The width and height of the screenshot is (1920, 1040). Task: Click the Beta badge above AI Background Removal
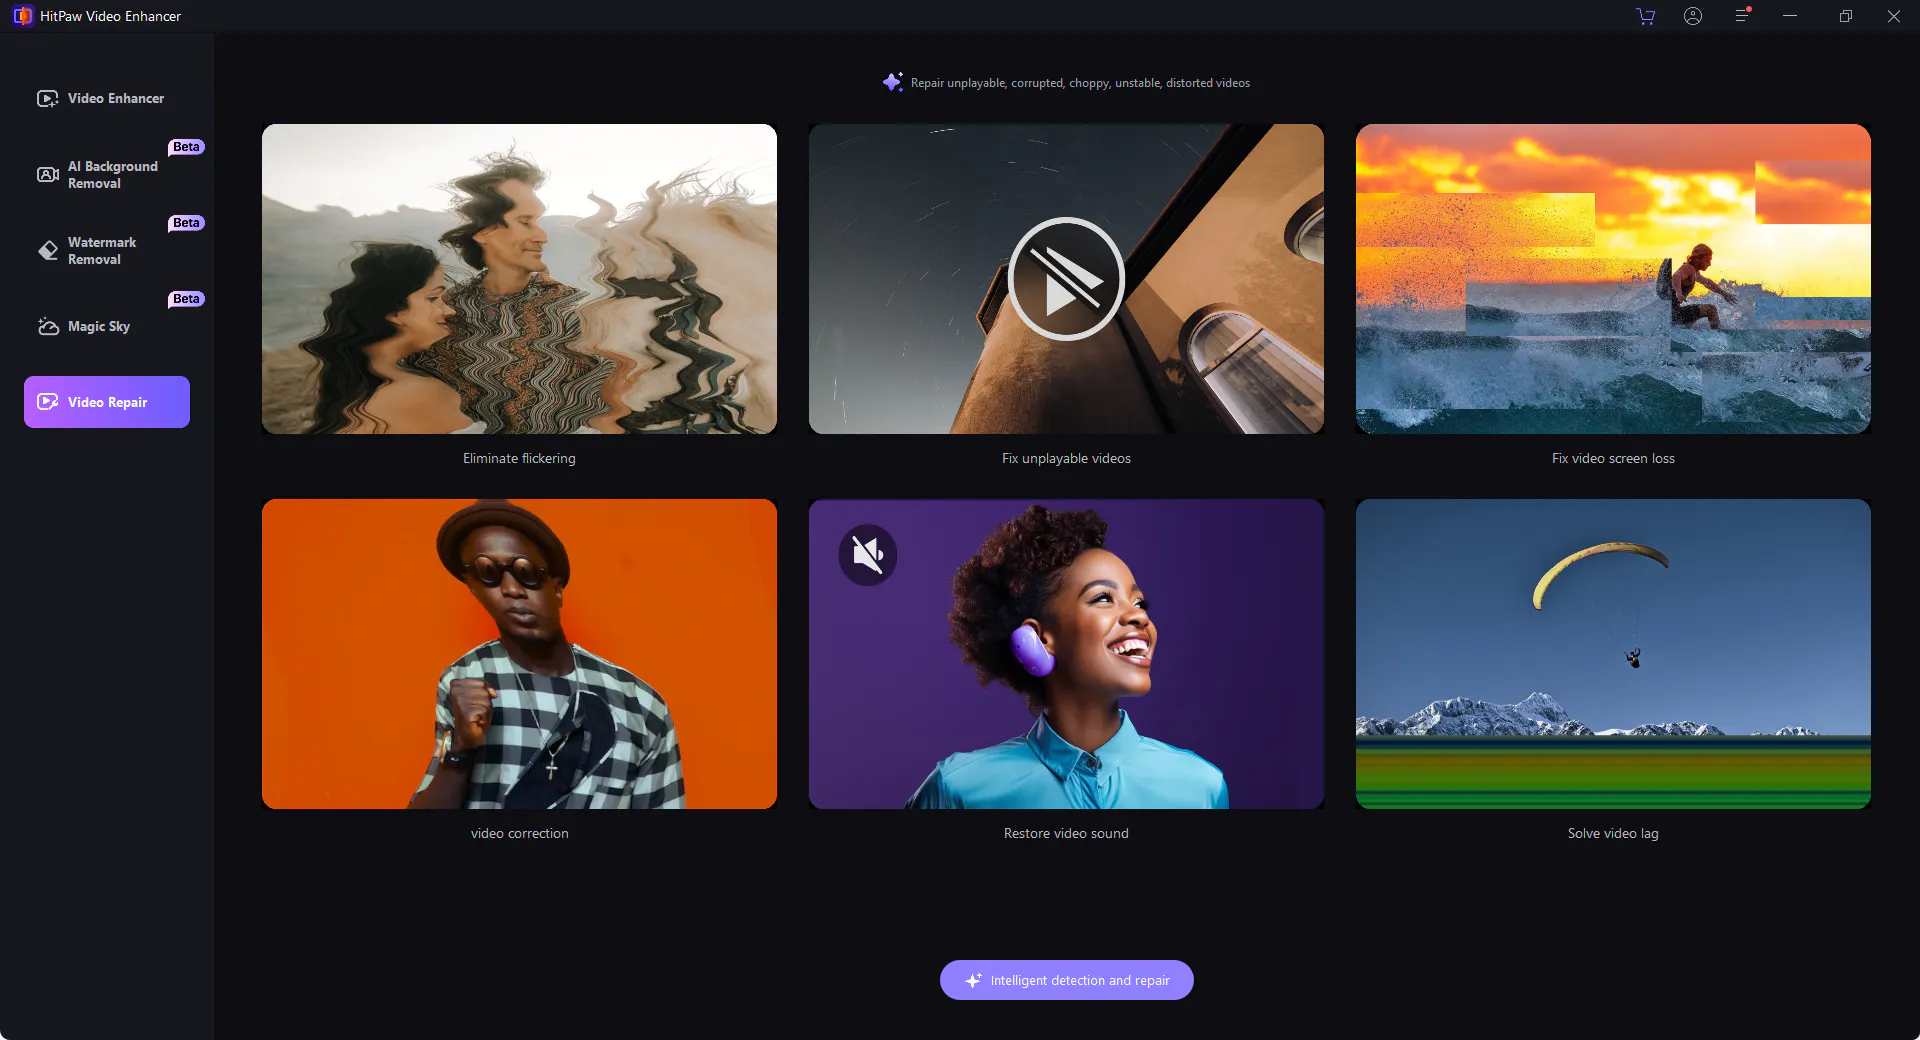[x=186, y=147]
